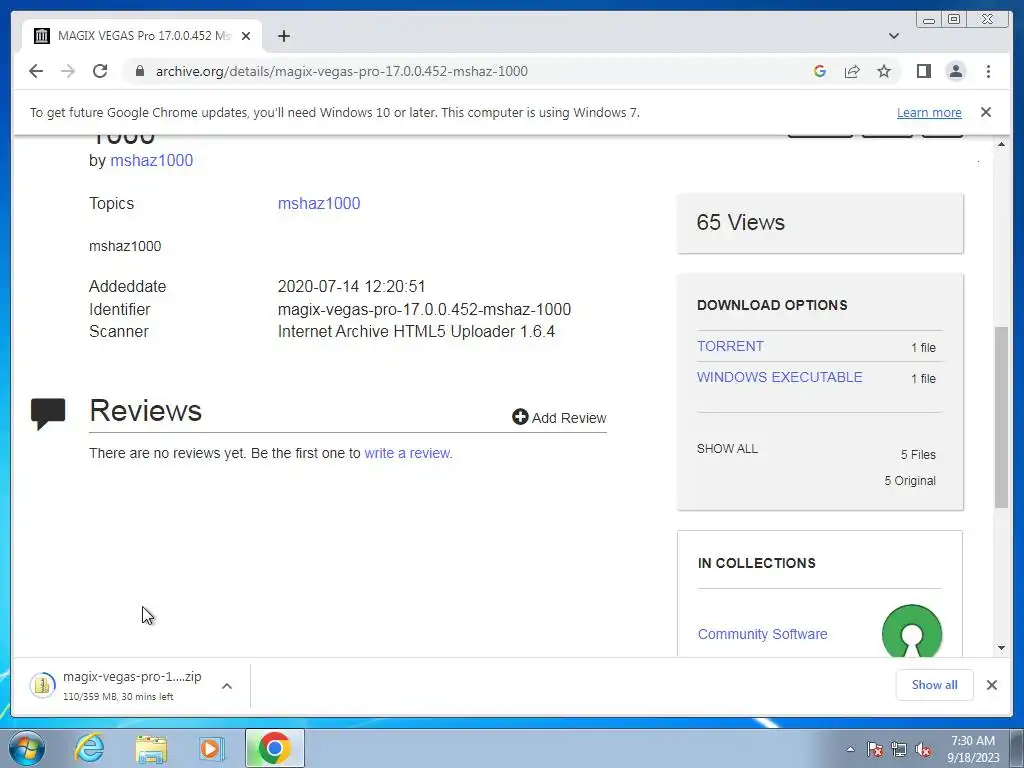Open the taskbar clock and date

[973, 749]
